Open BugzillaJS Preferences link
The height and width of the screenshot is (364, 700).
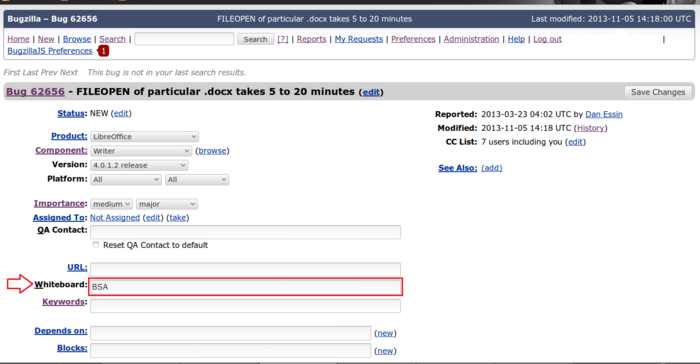coord(50,51)
